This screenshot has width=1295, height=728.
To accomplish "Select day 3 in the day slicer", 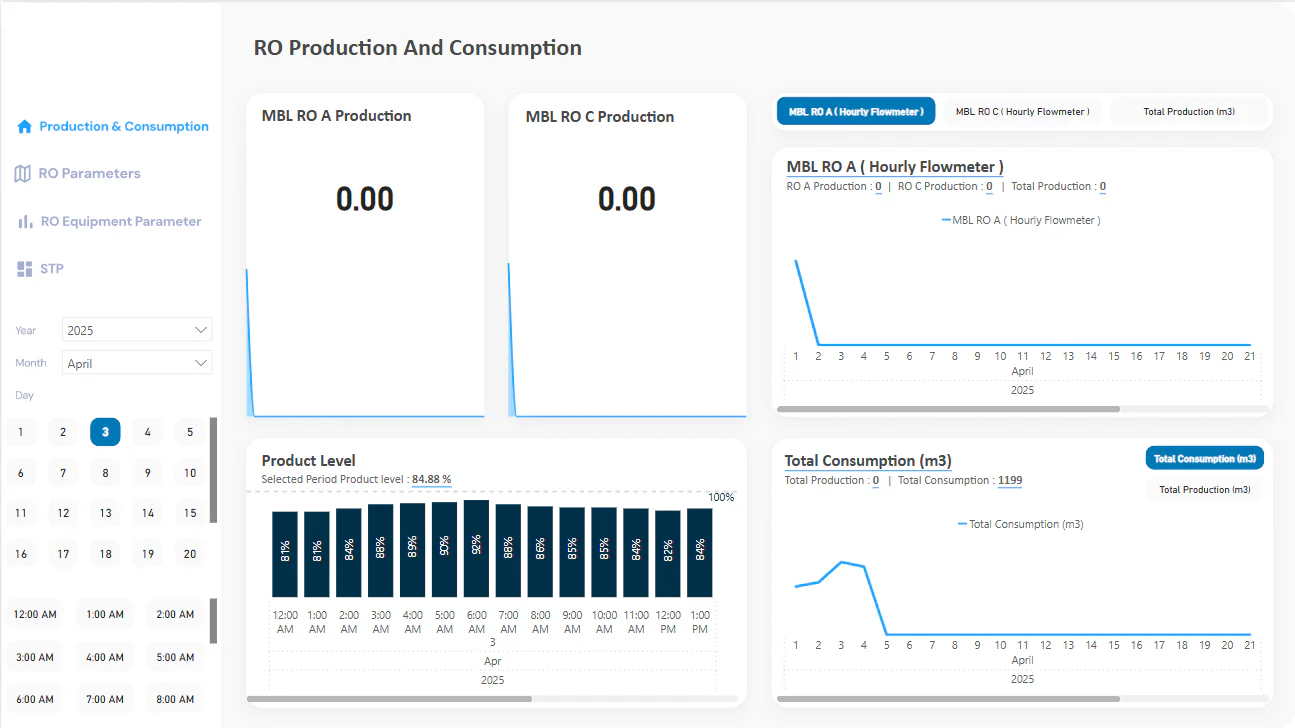I will click(105, 432).
